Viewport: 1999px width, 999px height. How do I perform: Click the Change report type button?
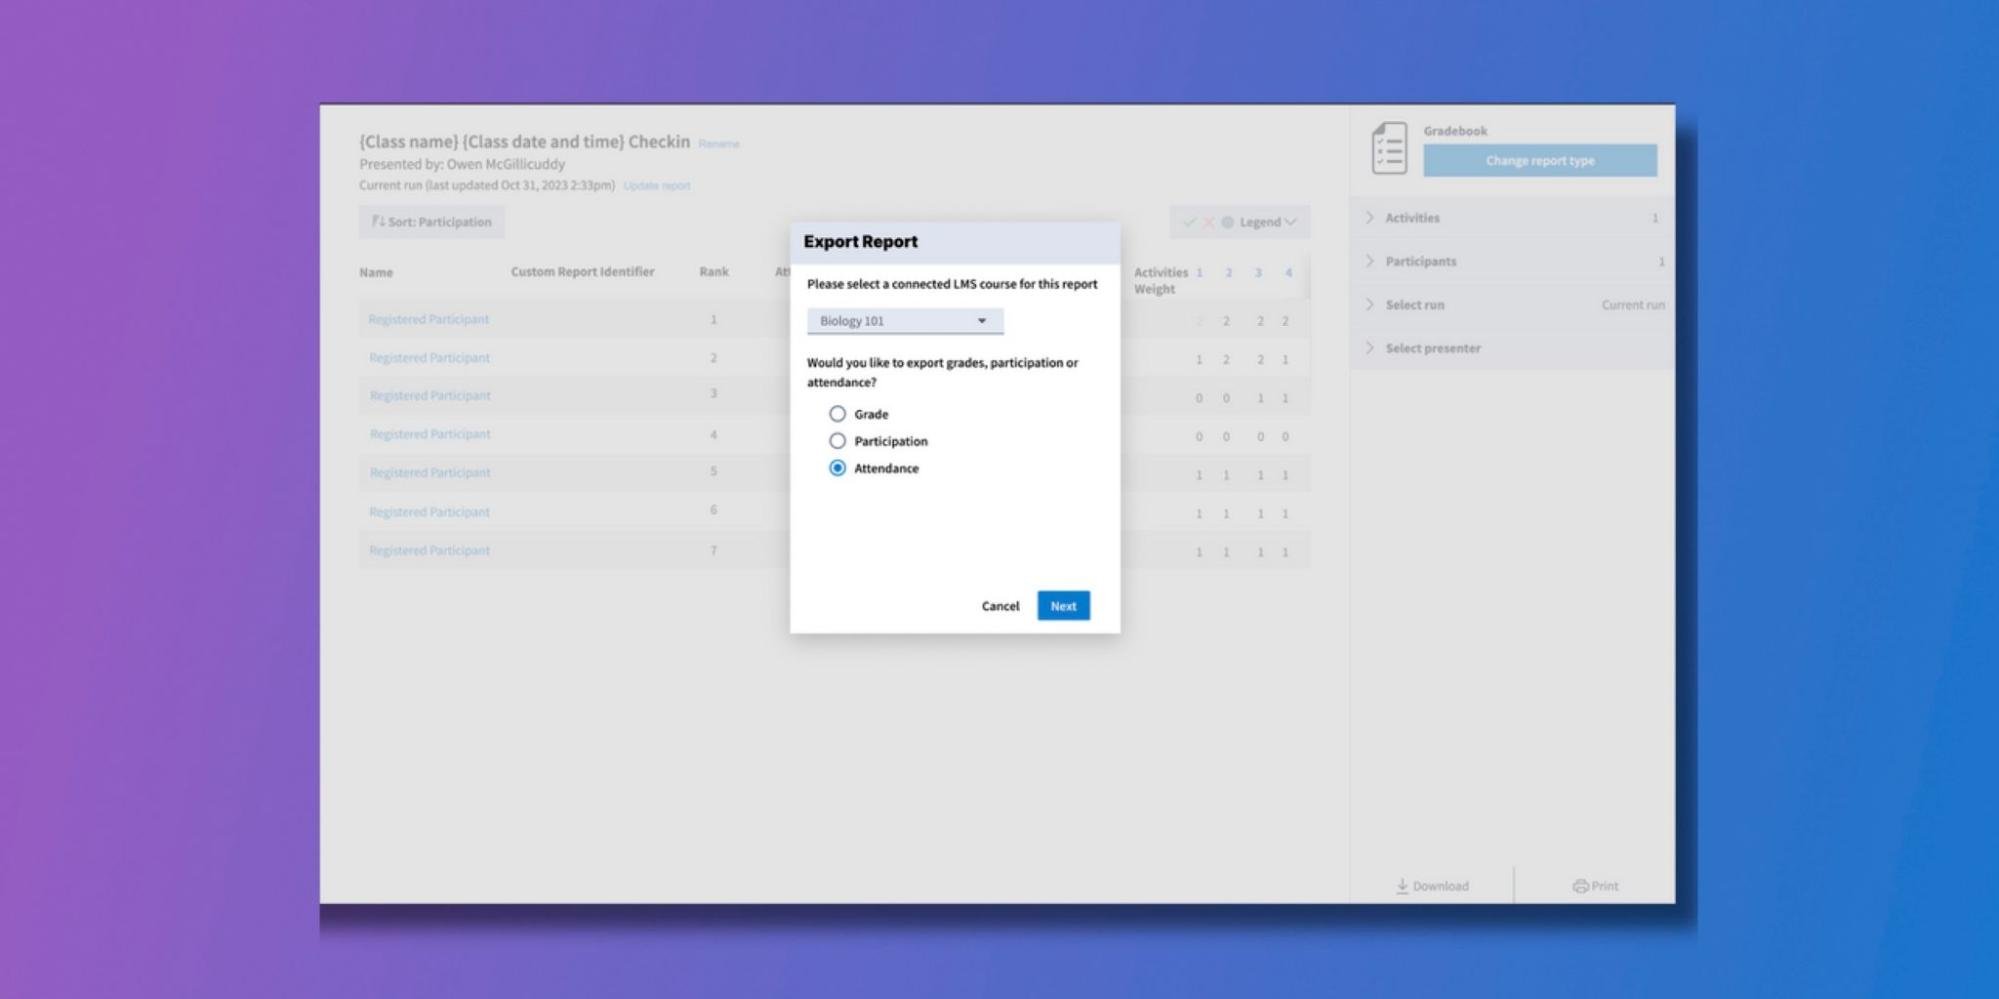[1539, 161]
